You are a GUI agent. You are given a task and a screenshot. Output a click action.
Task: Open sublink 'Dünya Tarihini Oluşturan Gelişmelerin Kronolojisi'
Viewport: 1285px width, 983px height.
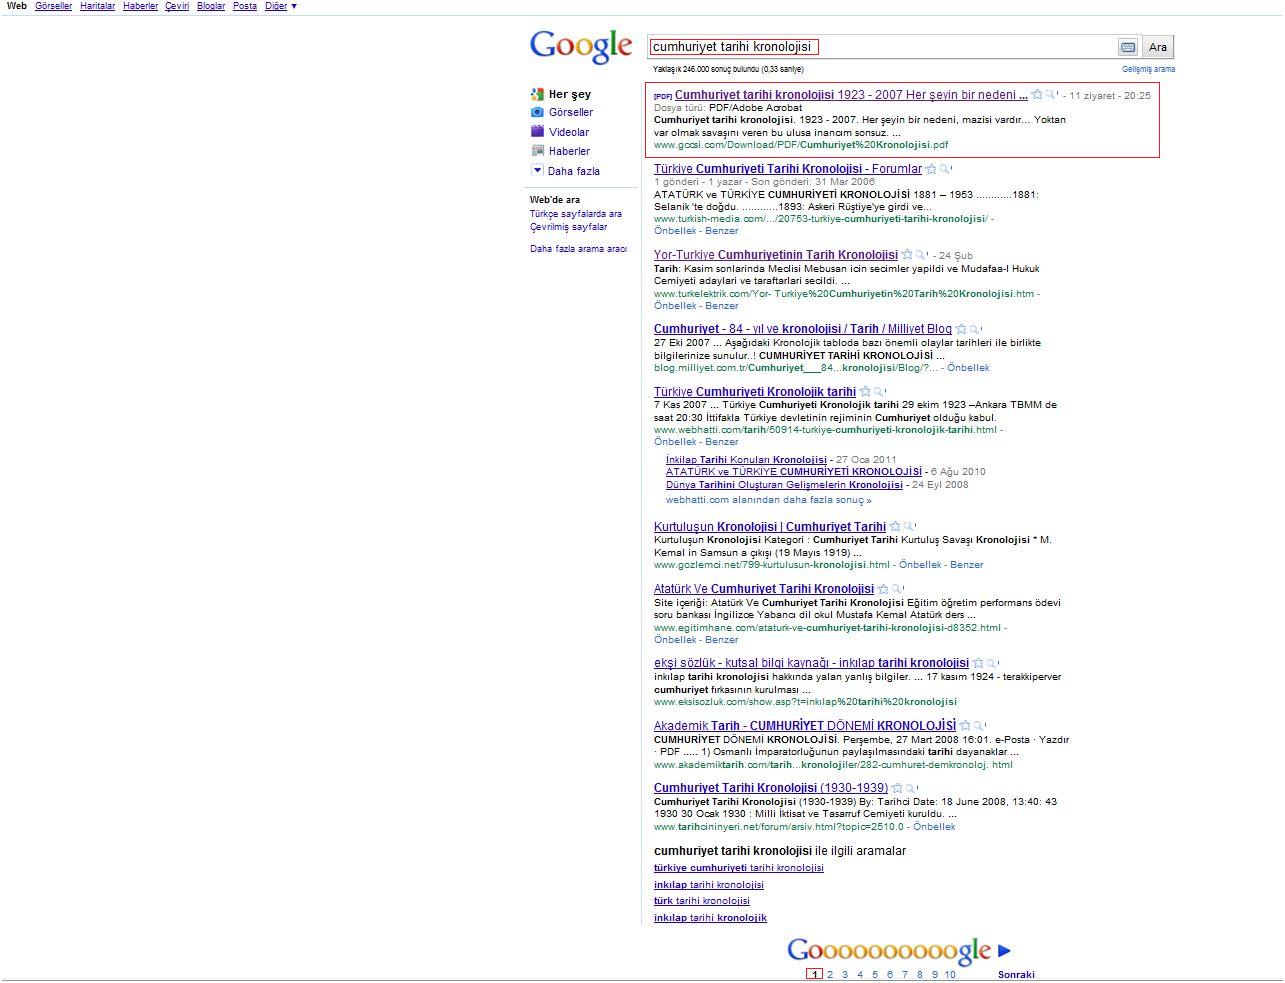pos(785,485)
